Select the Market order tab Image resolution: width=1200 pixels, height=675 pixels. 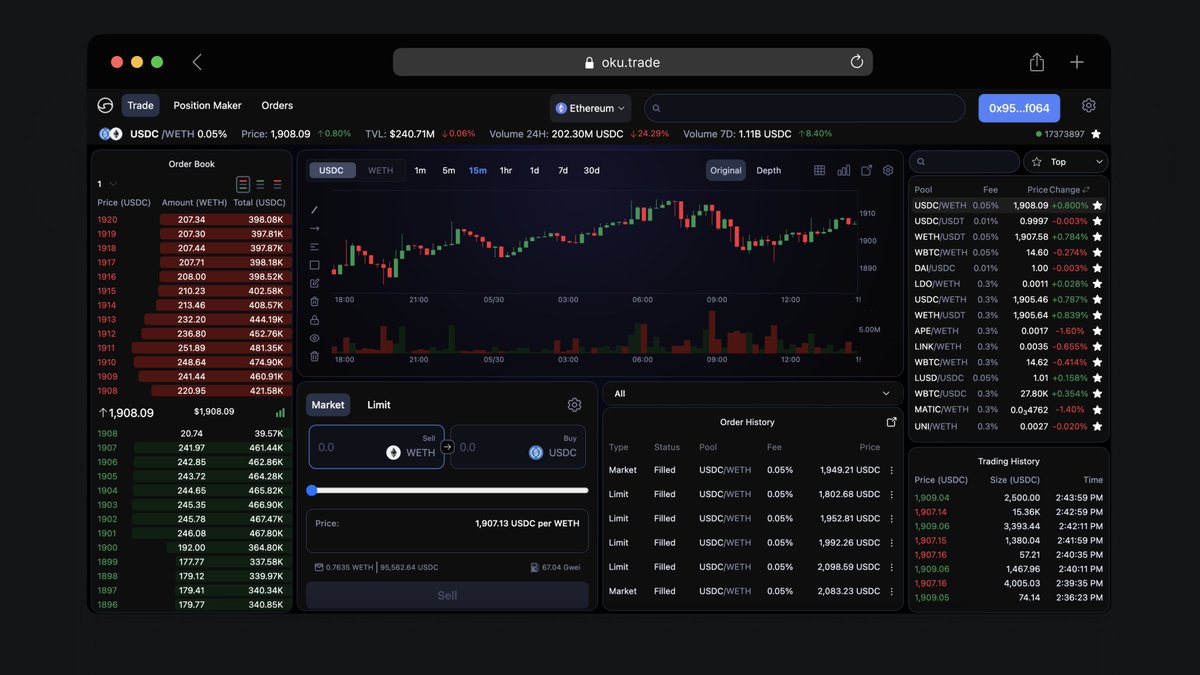tap(328, 405)
